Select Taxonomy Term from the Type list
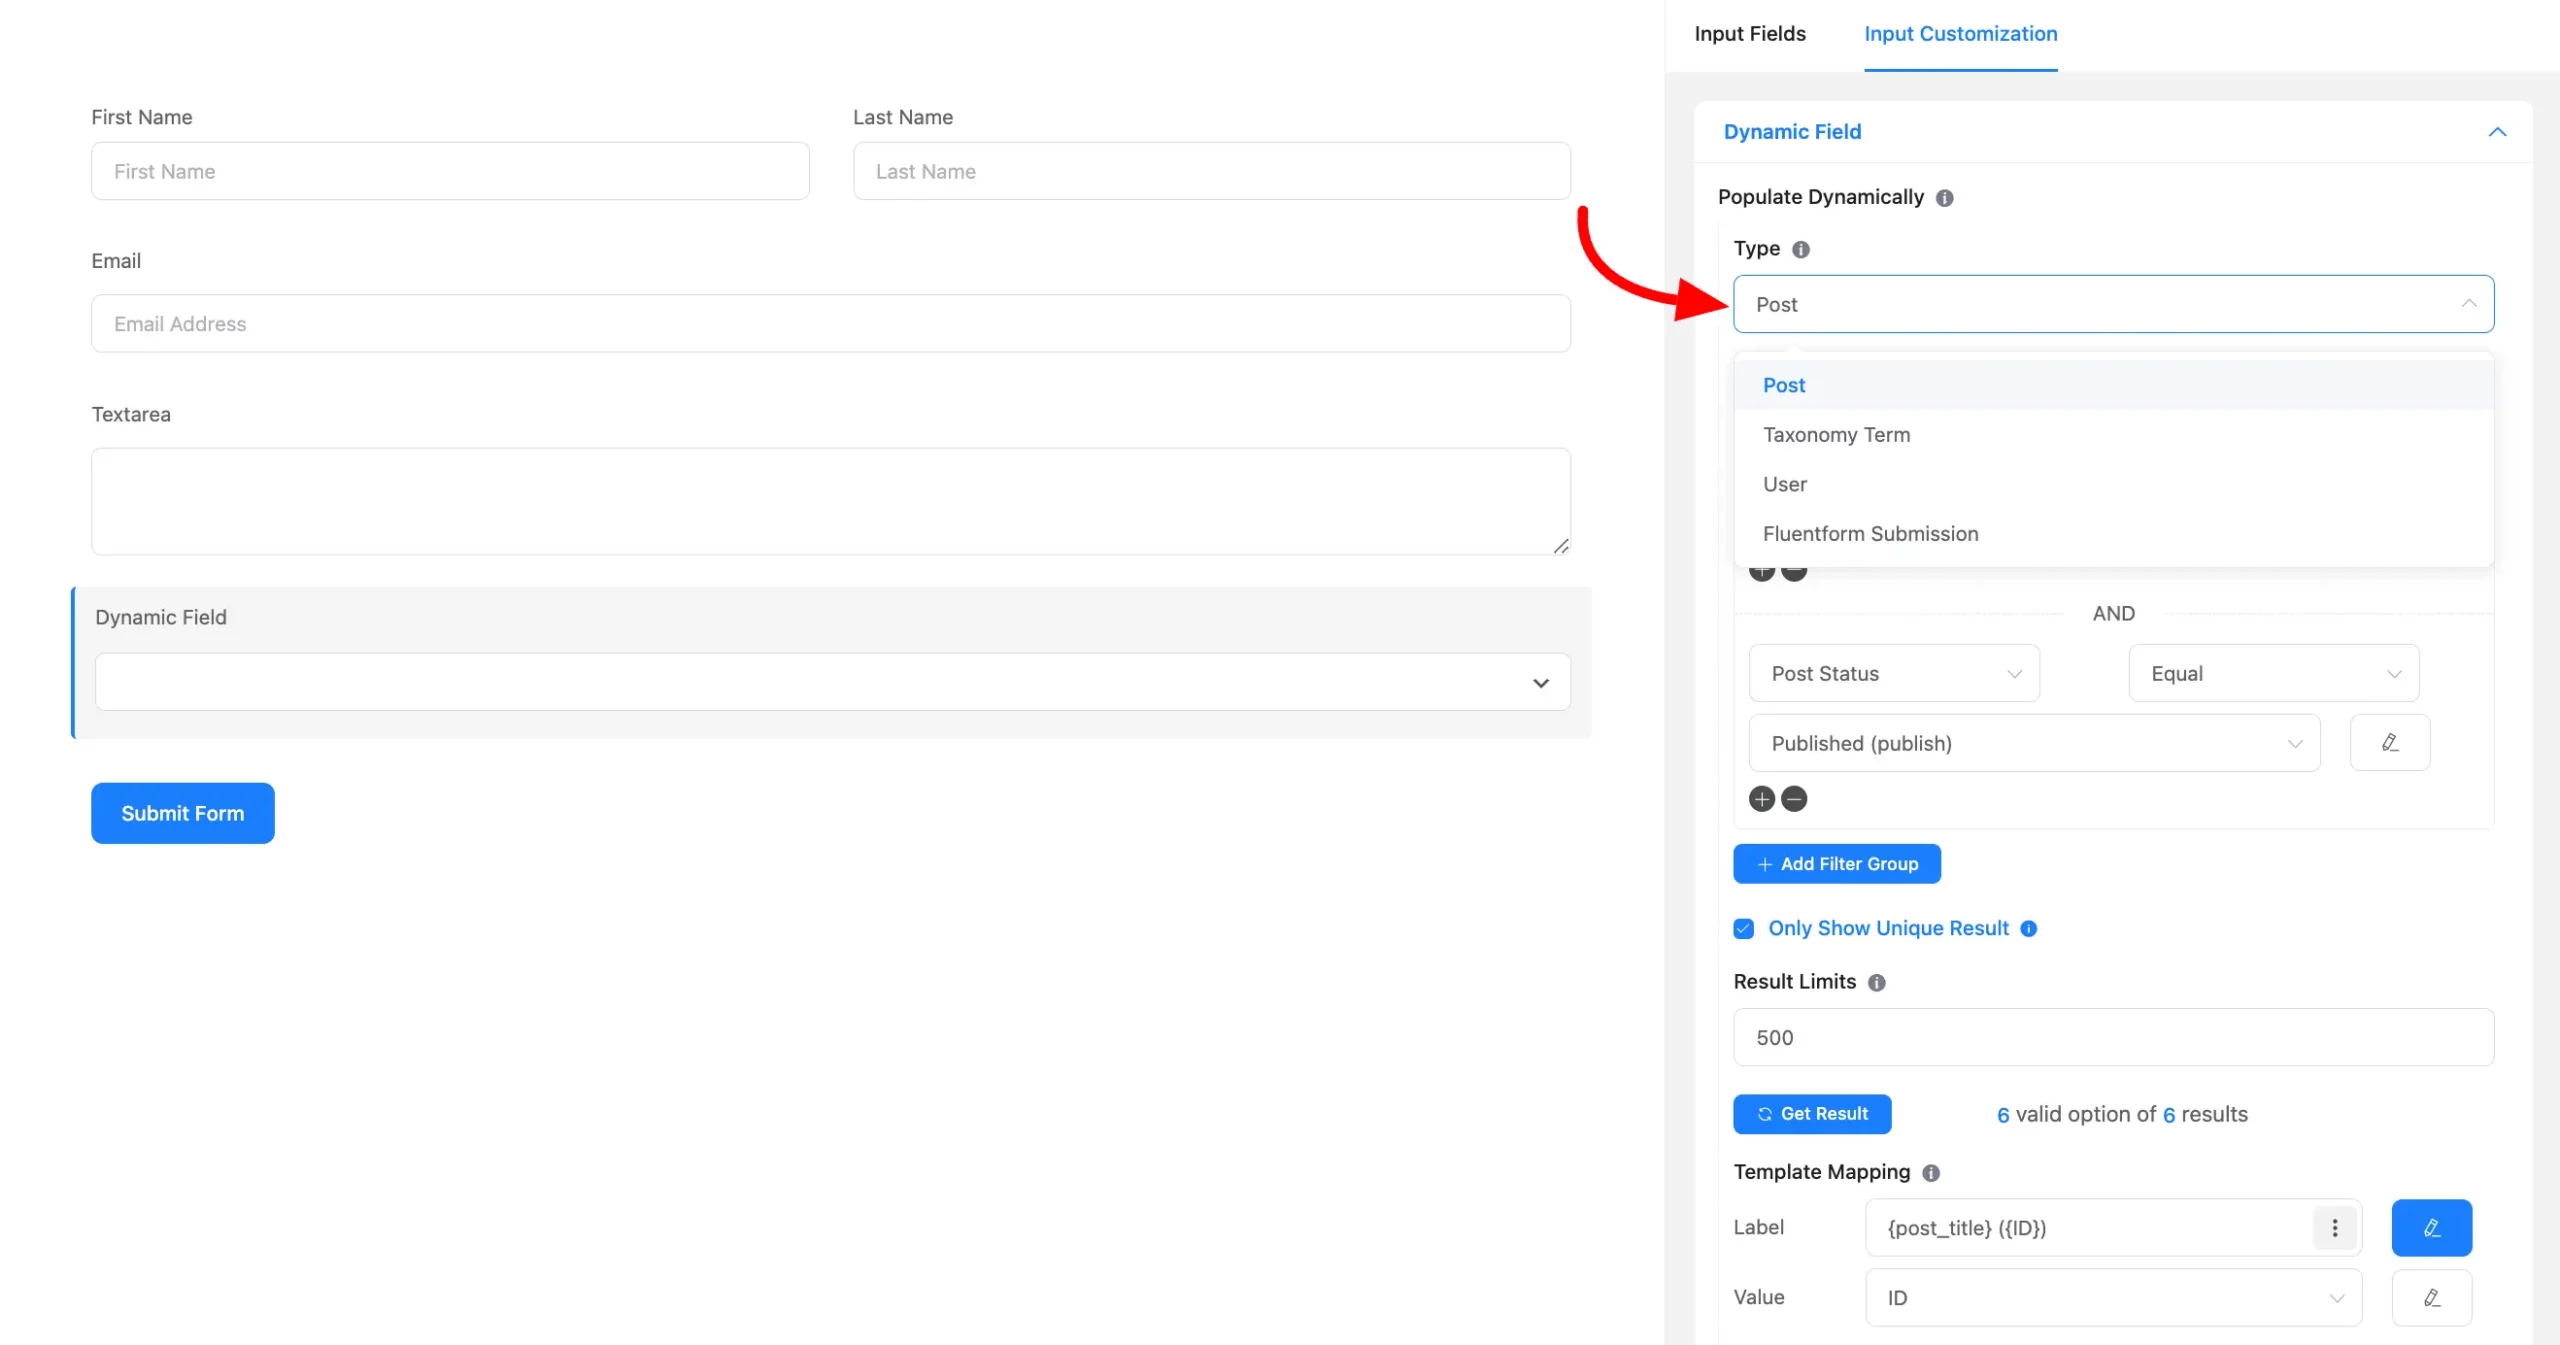Screen dimensions: 2560x1345 1836,434
